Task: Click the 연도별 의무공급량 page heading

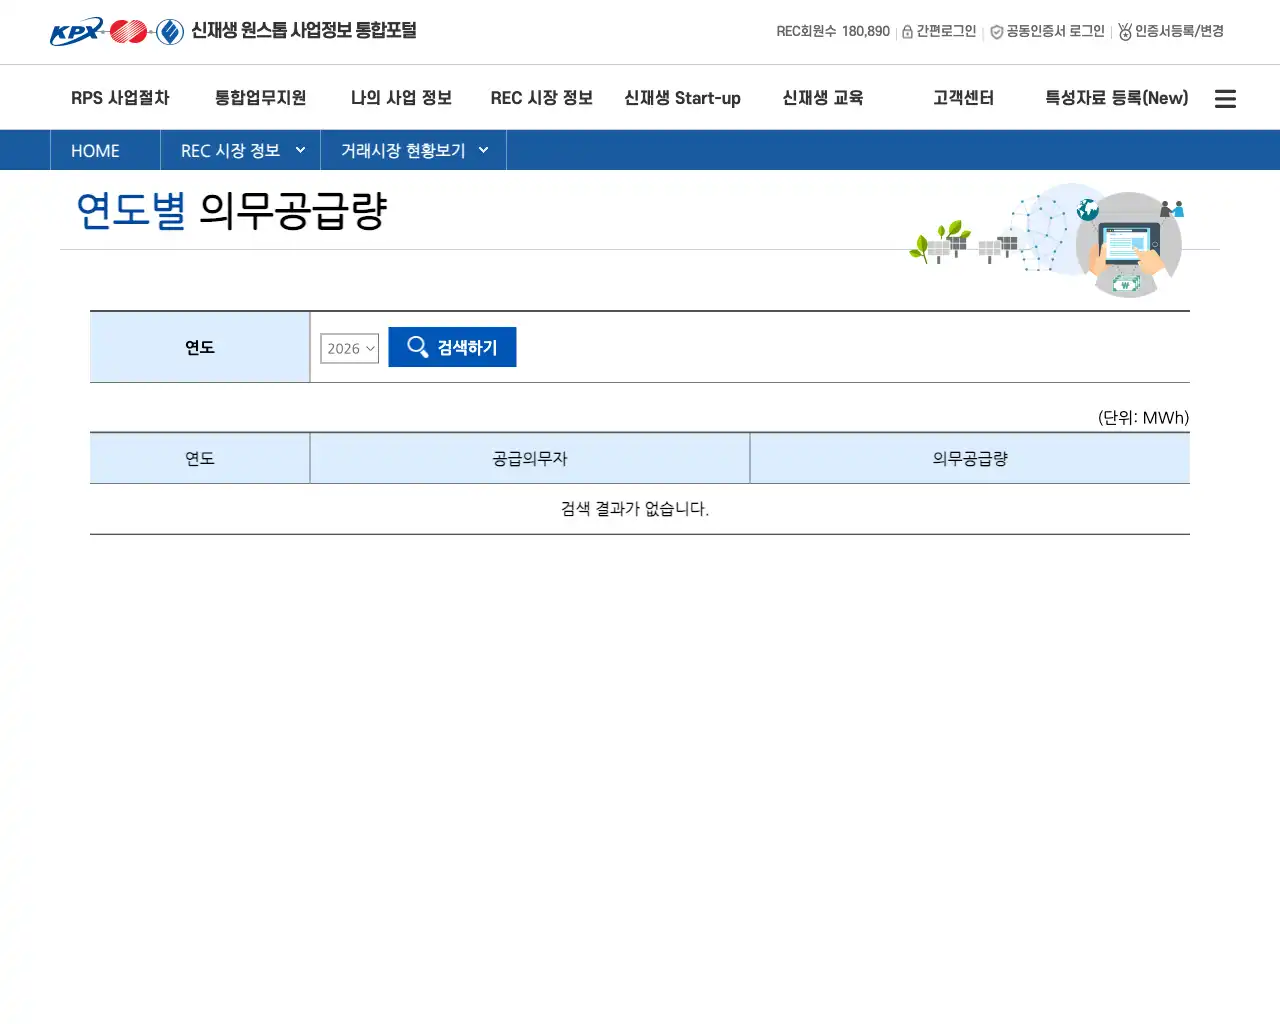Action: point(231,211)
